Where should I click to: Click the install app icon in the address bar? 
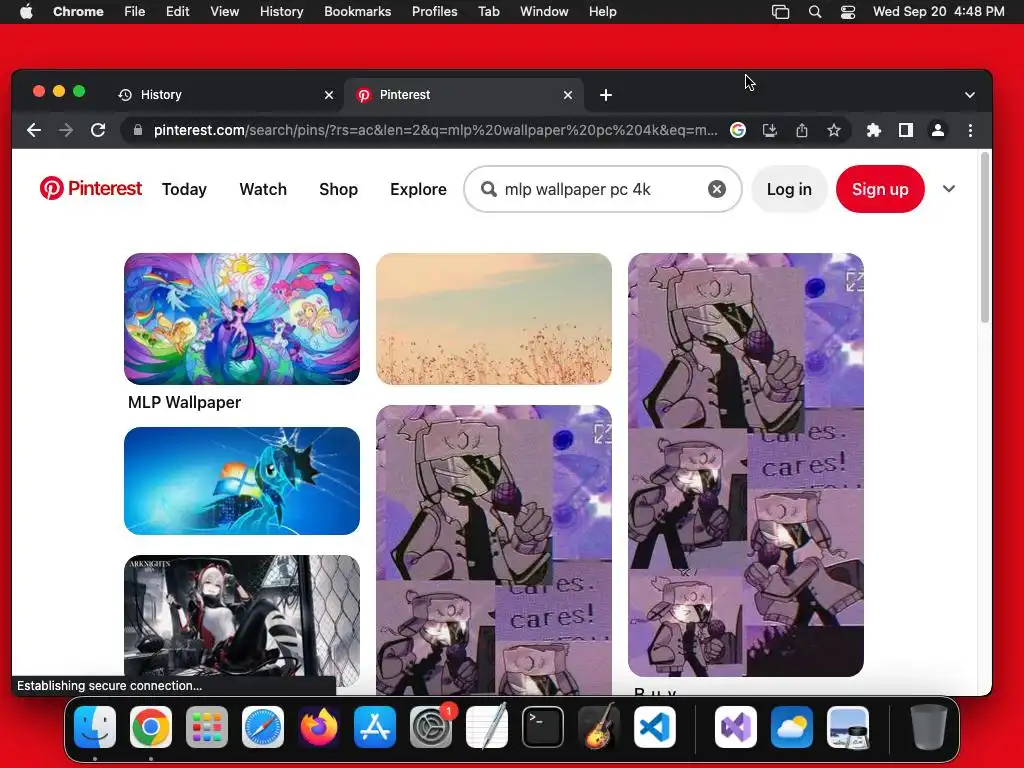(x=770, y=130)
